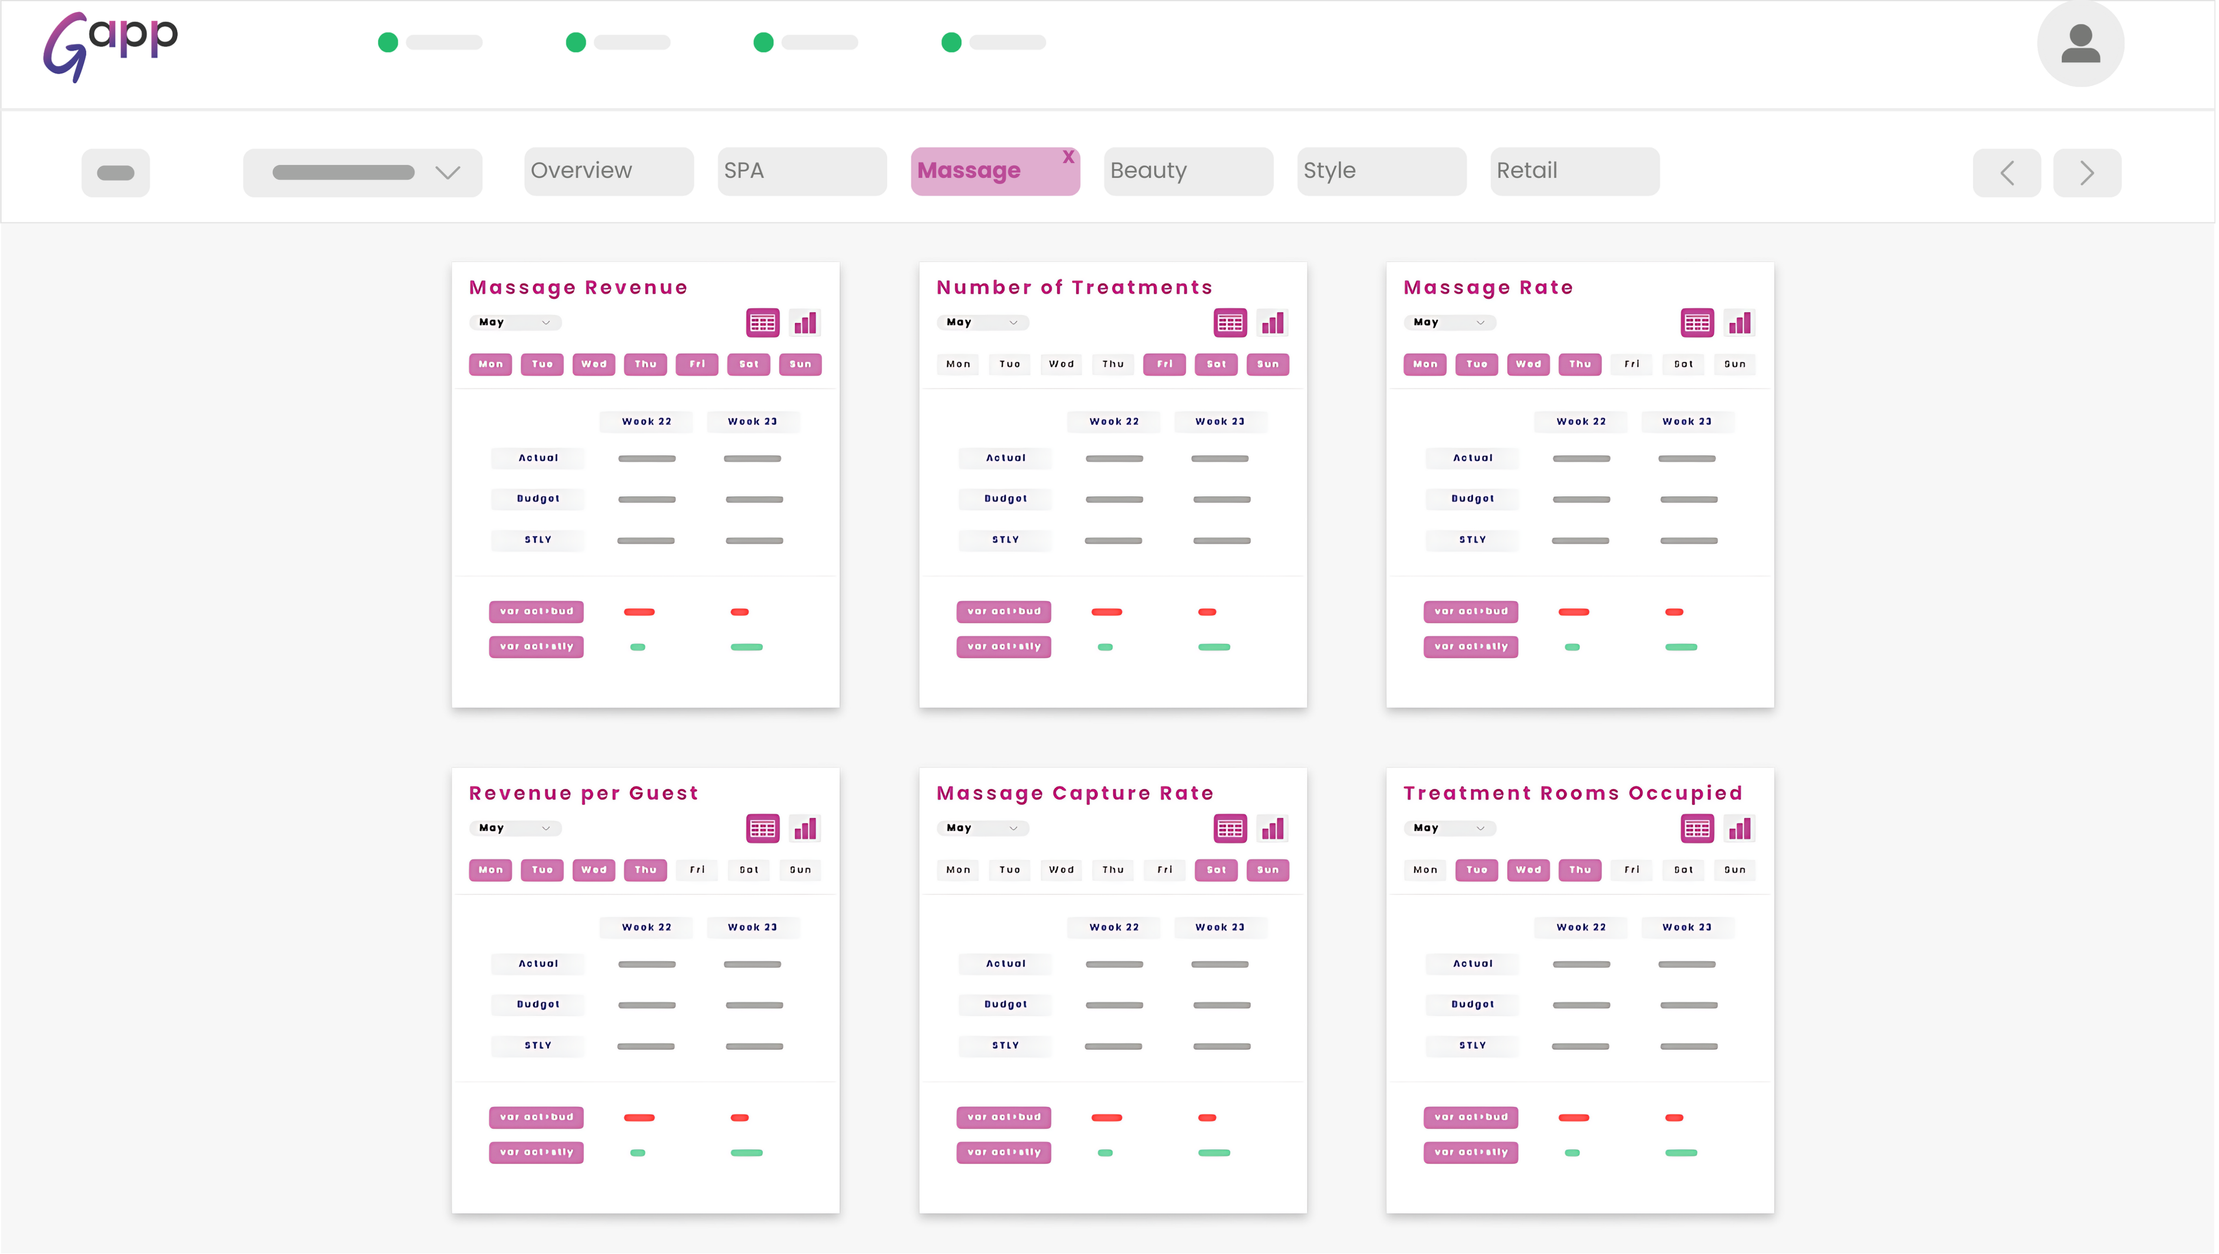The width and height of the screenshot is (2219, 1254).
Task: Show bar chart for Revenue per Guest
Action: [x=805, y=829]
